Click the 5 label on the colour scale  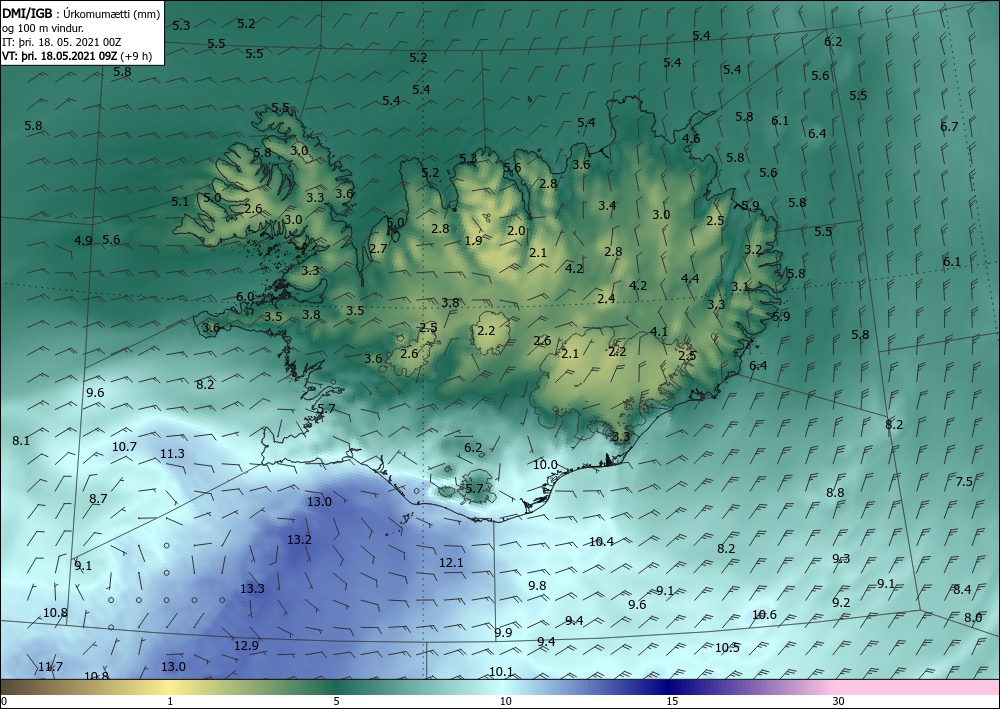point(336,701)
